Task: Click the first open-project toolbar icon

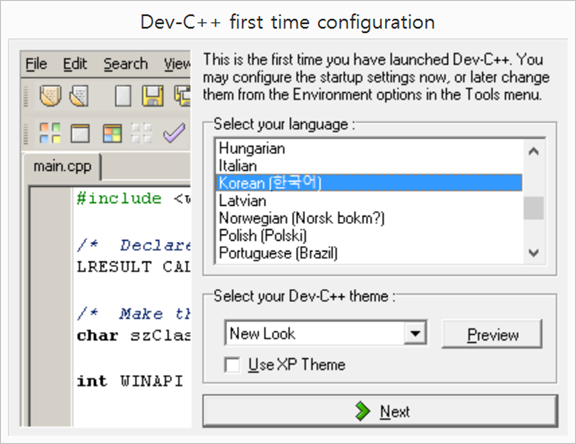Action: pyautogui.click(x=50, y=96)
